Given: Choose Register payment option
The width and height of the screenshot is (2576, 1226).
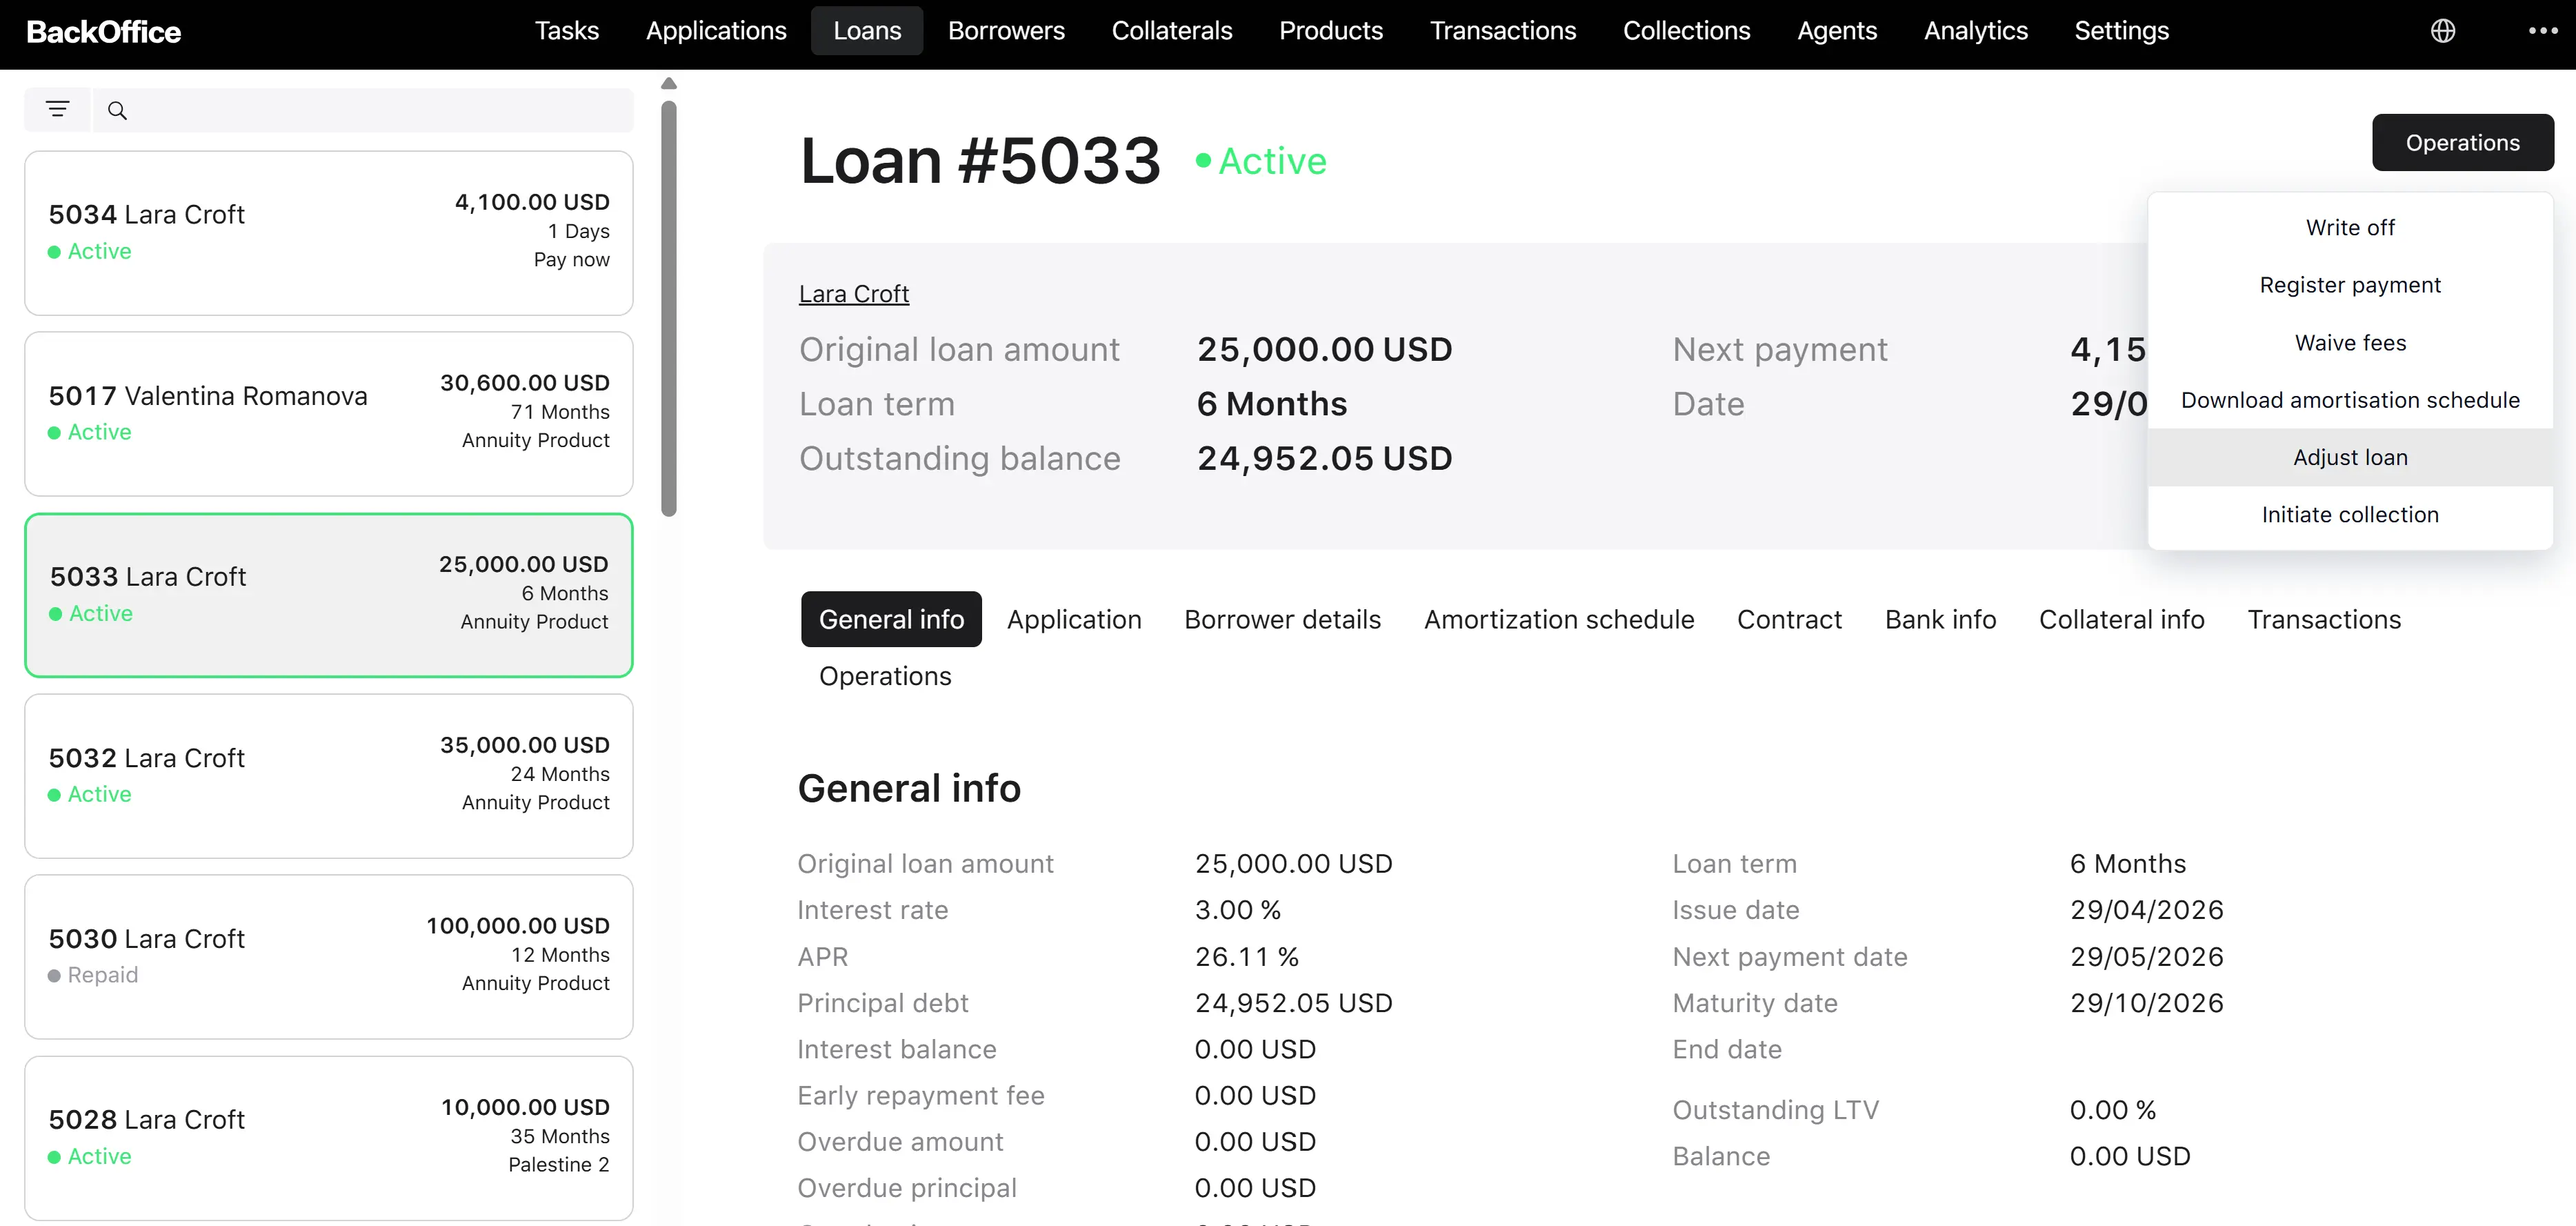Looking at the screenshot, I should (2350, 285).
